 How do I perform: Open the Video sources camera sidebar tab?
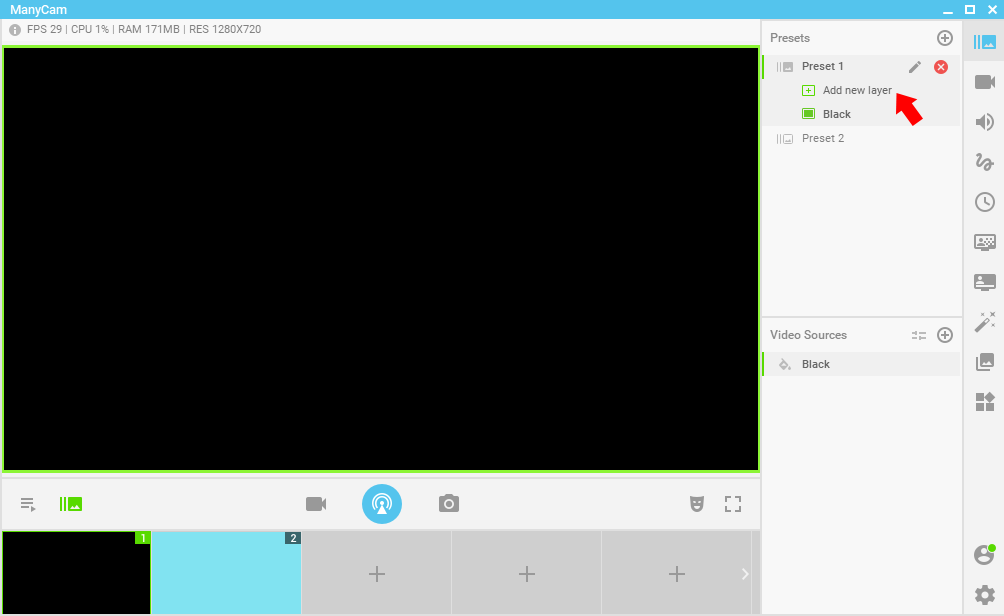coord(984,82)
